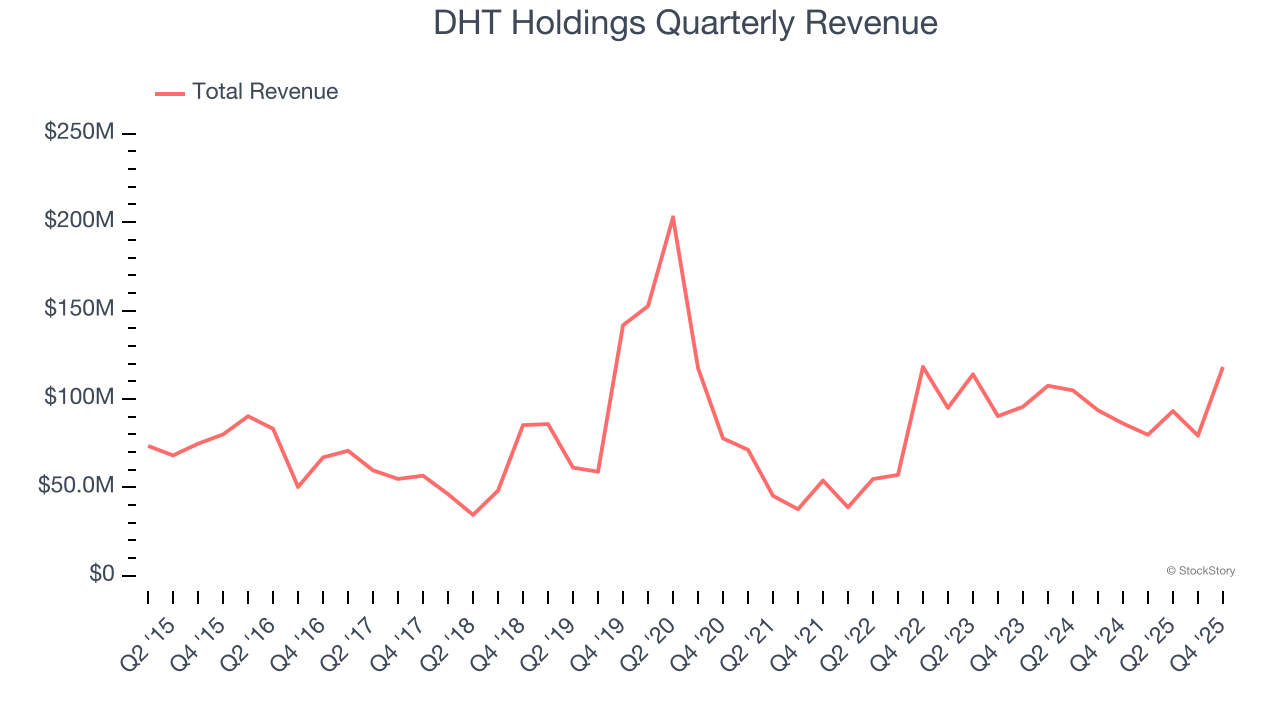Click the $150M y-axis label

point(79,307)
